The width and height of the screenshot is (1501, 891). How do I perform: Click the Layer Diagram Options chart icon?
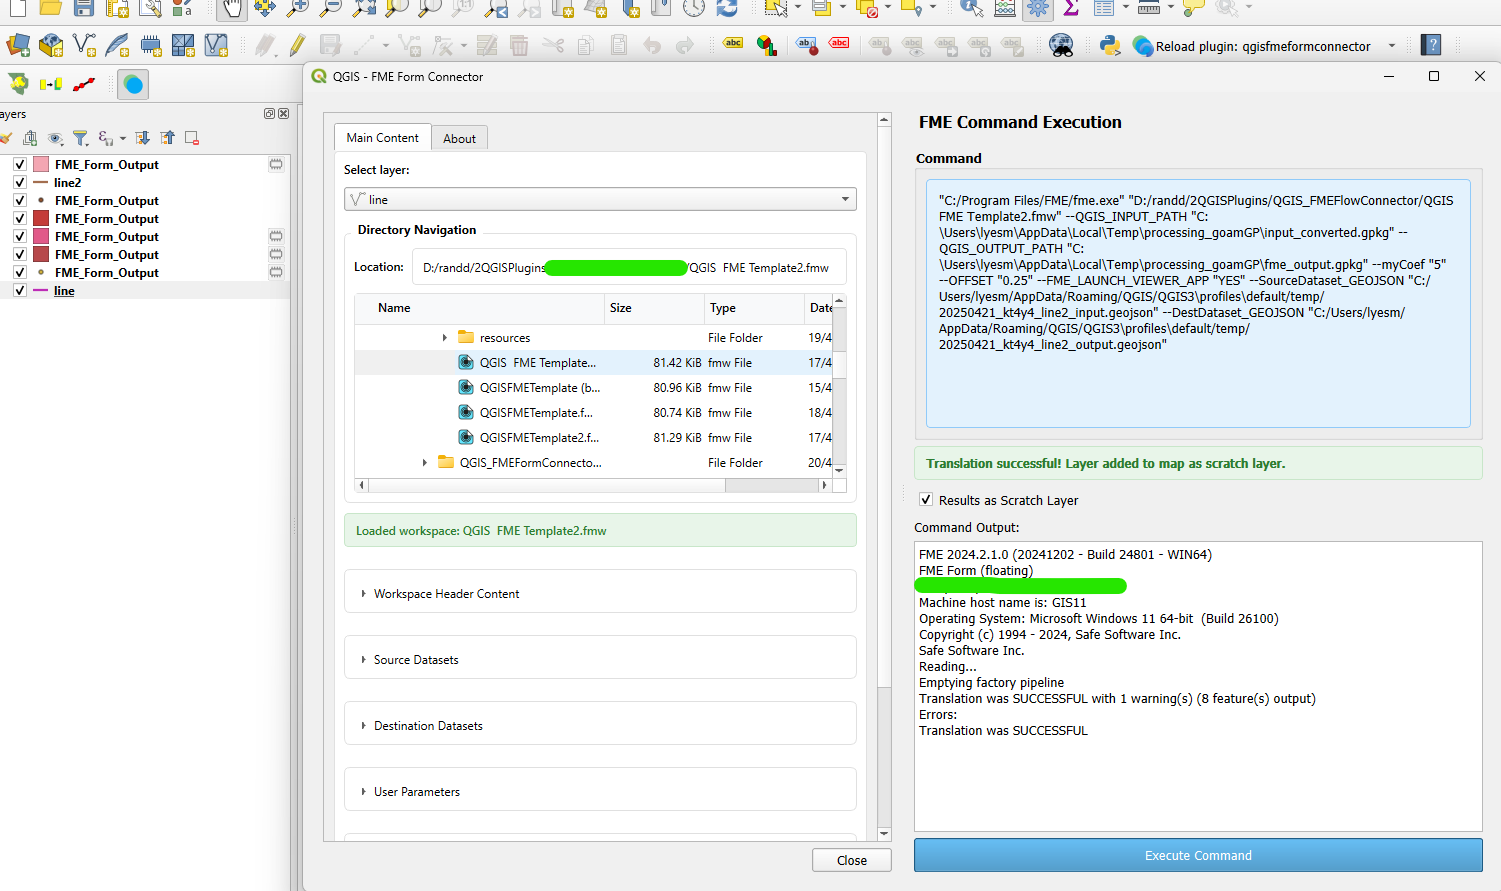click(767, 46)
